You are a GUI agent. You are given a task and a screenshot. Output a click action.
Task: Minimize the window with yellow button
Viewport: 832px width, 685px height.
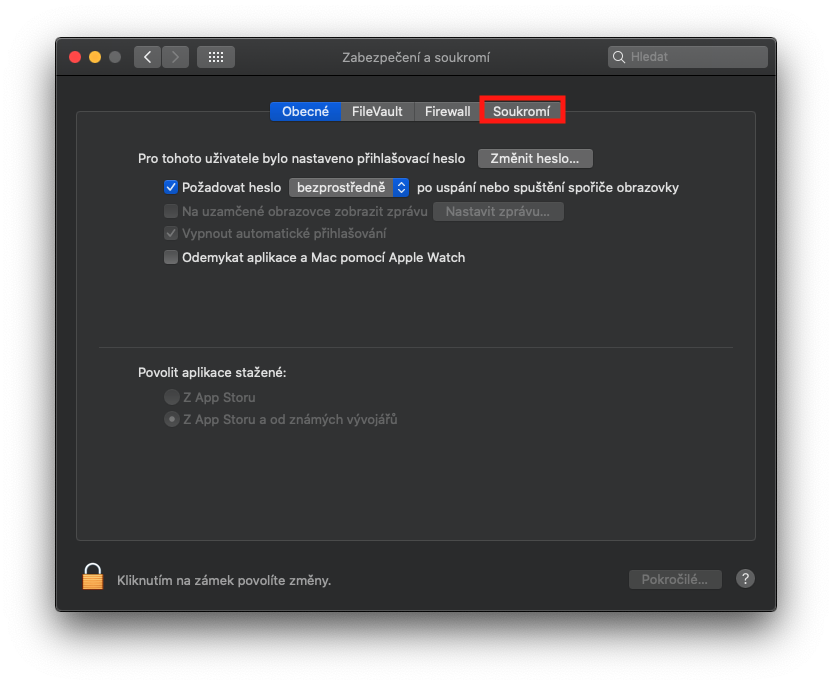[x=95, y=57]
